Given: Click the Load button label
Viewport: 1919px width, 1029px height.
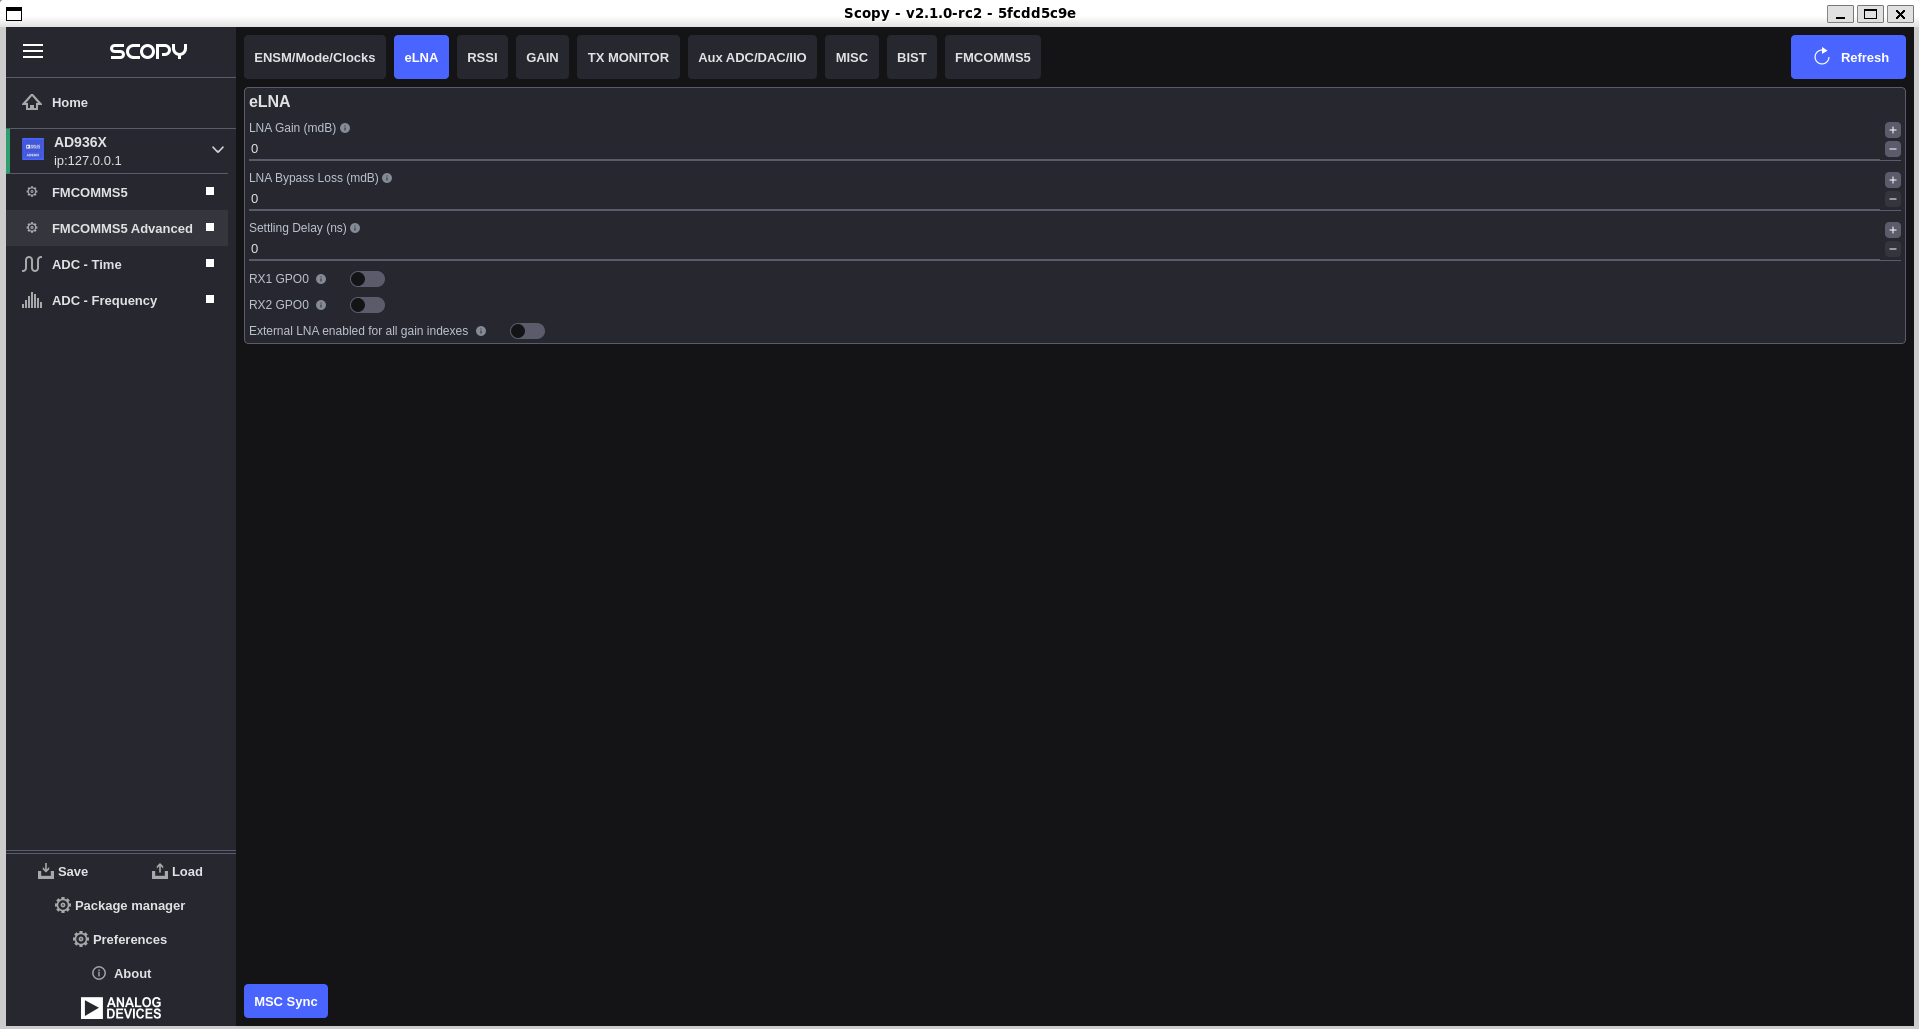Looking at the screenshot, I should coord(187,871).
